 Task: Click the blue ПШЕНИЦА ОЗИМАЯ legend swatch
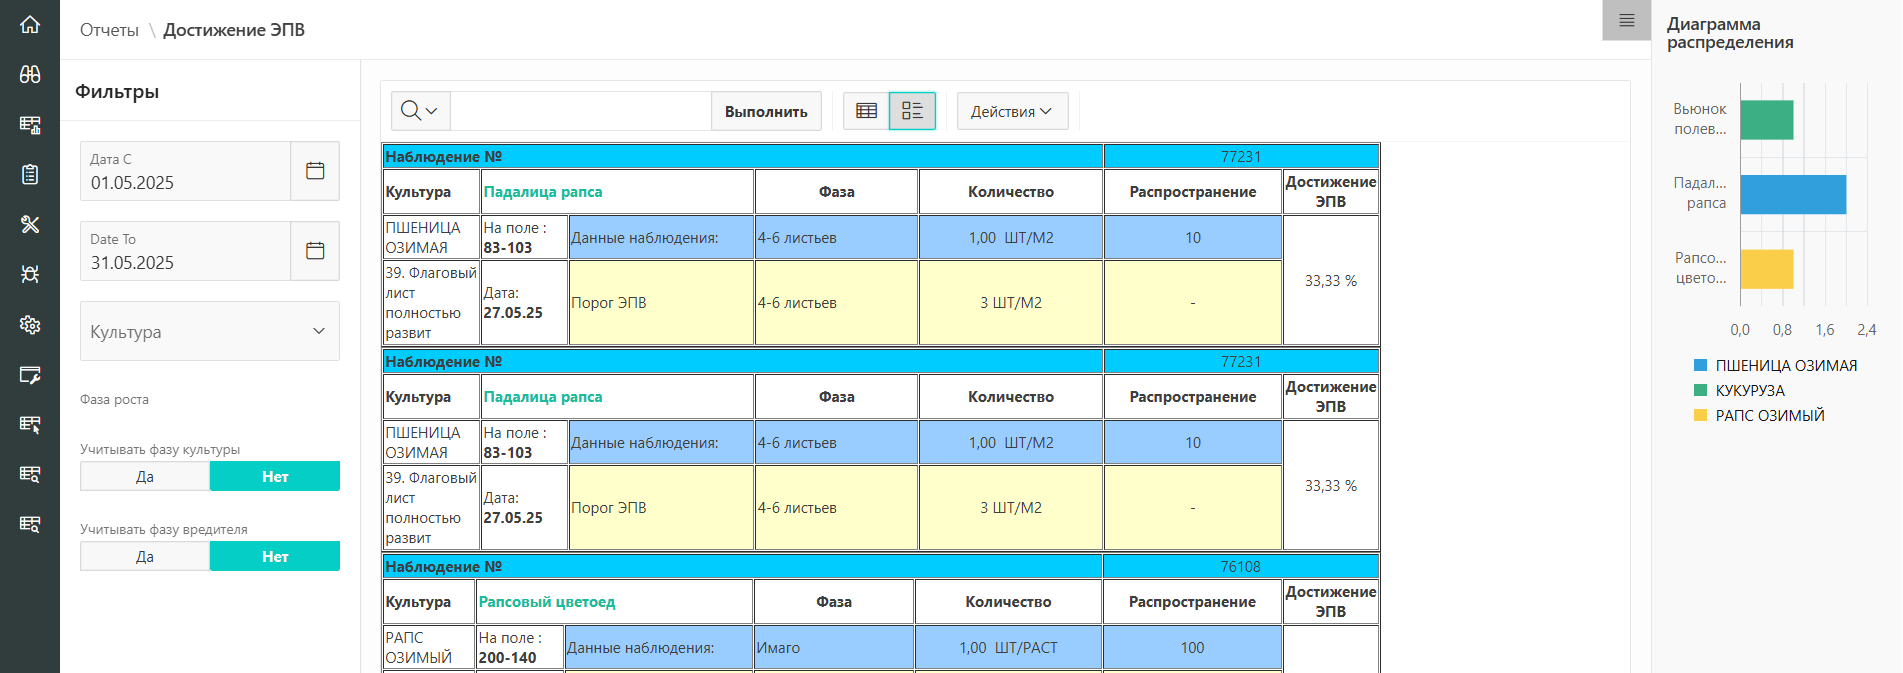click(1700, 366)
